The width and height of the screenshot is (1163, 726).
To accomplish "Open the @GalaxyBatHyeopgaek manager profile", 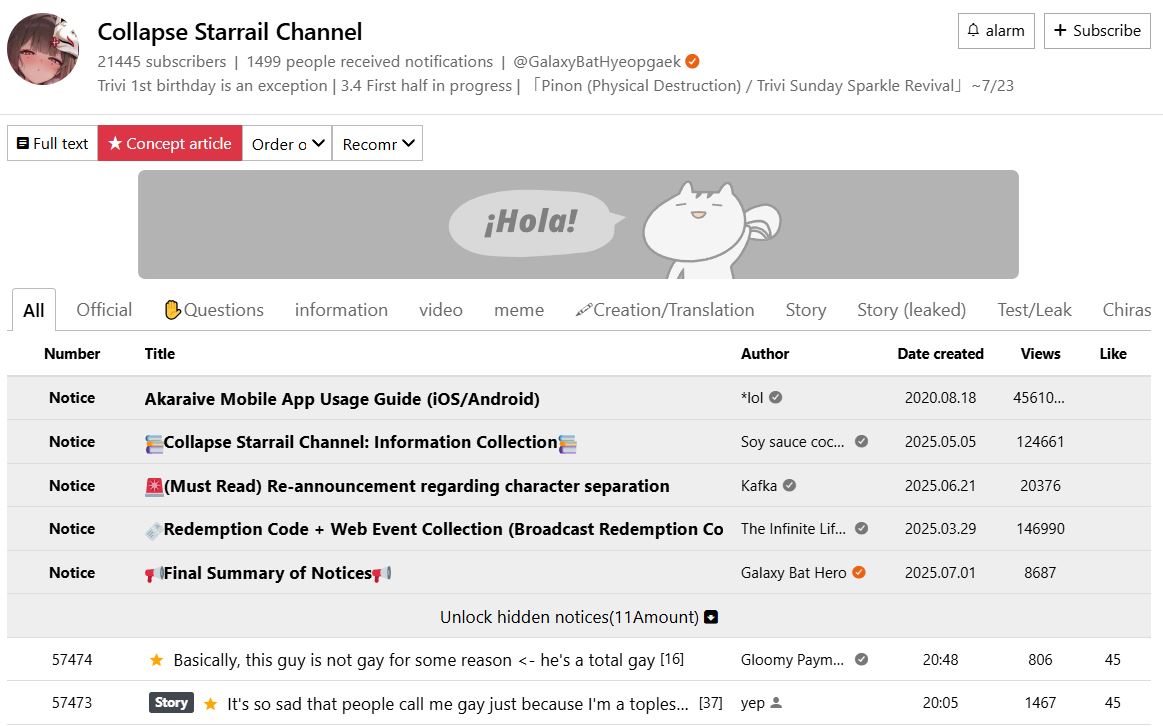I will point(596,62).
